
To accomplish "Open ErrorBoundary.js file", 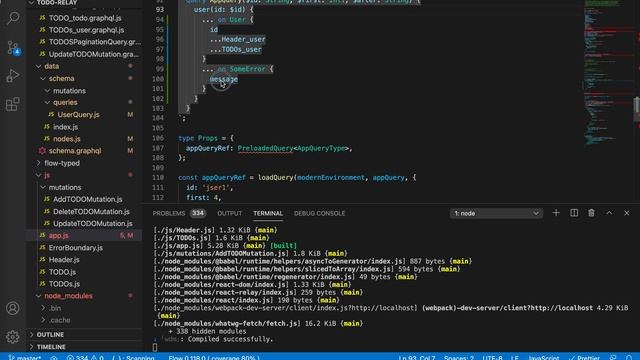I will tap(76, 248).
